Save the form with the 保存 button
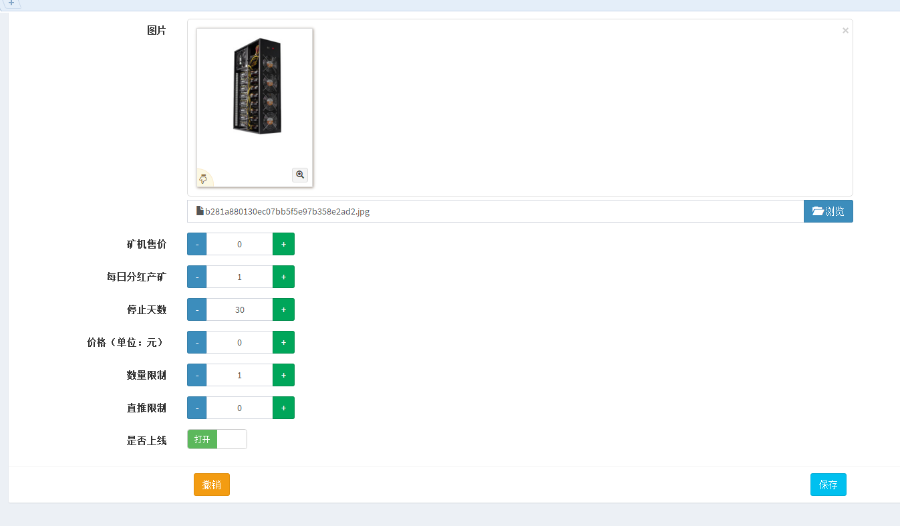The image size is (900, 526). (828, 485)
